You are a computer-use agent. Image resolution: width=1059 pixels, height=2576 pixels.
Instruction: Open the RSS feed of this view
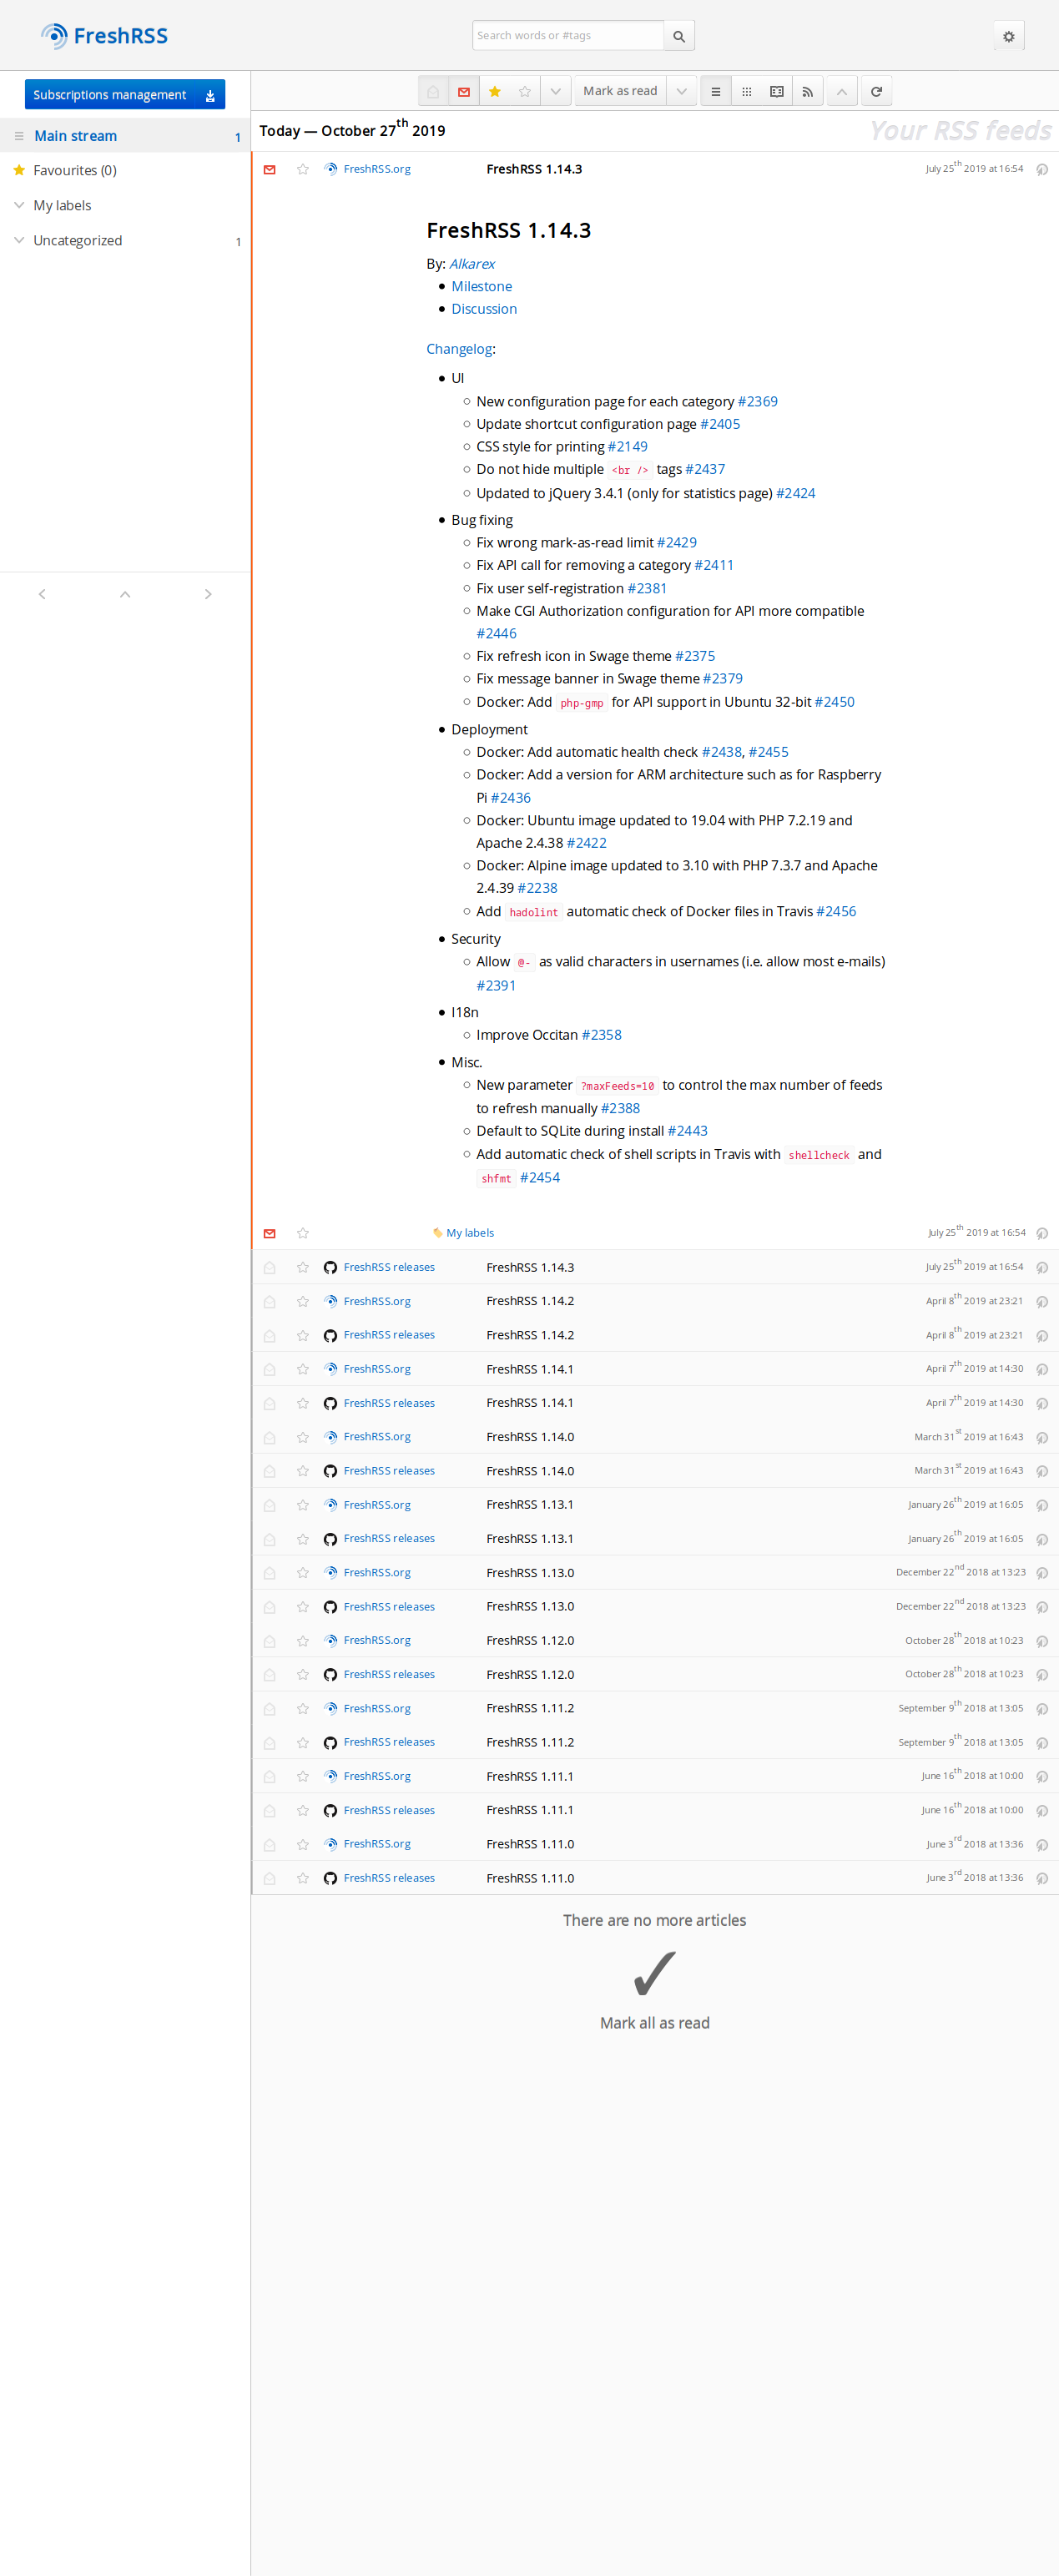[x=807, y=92]
